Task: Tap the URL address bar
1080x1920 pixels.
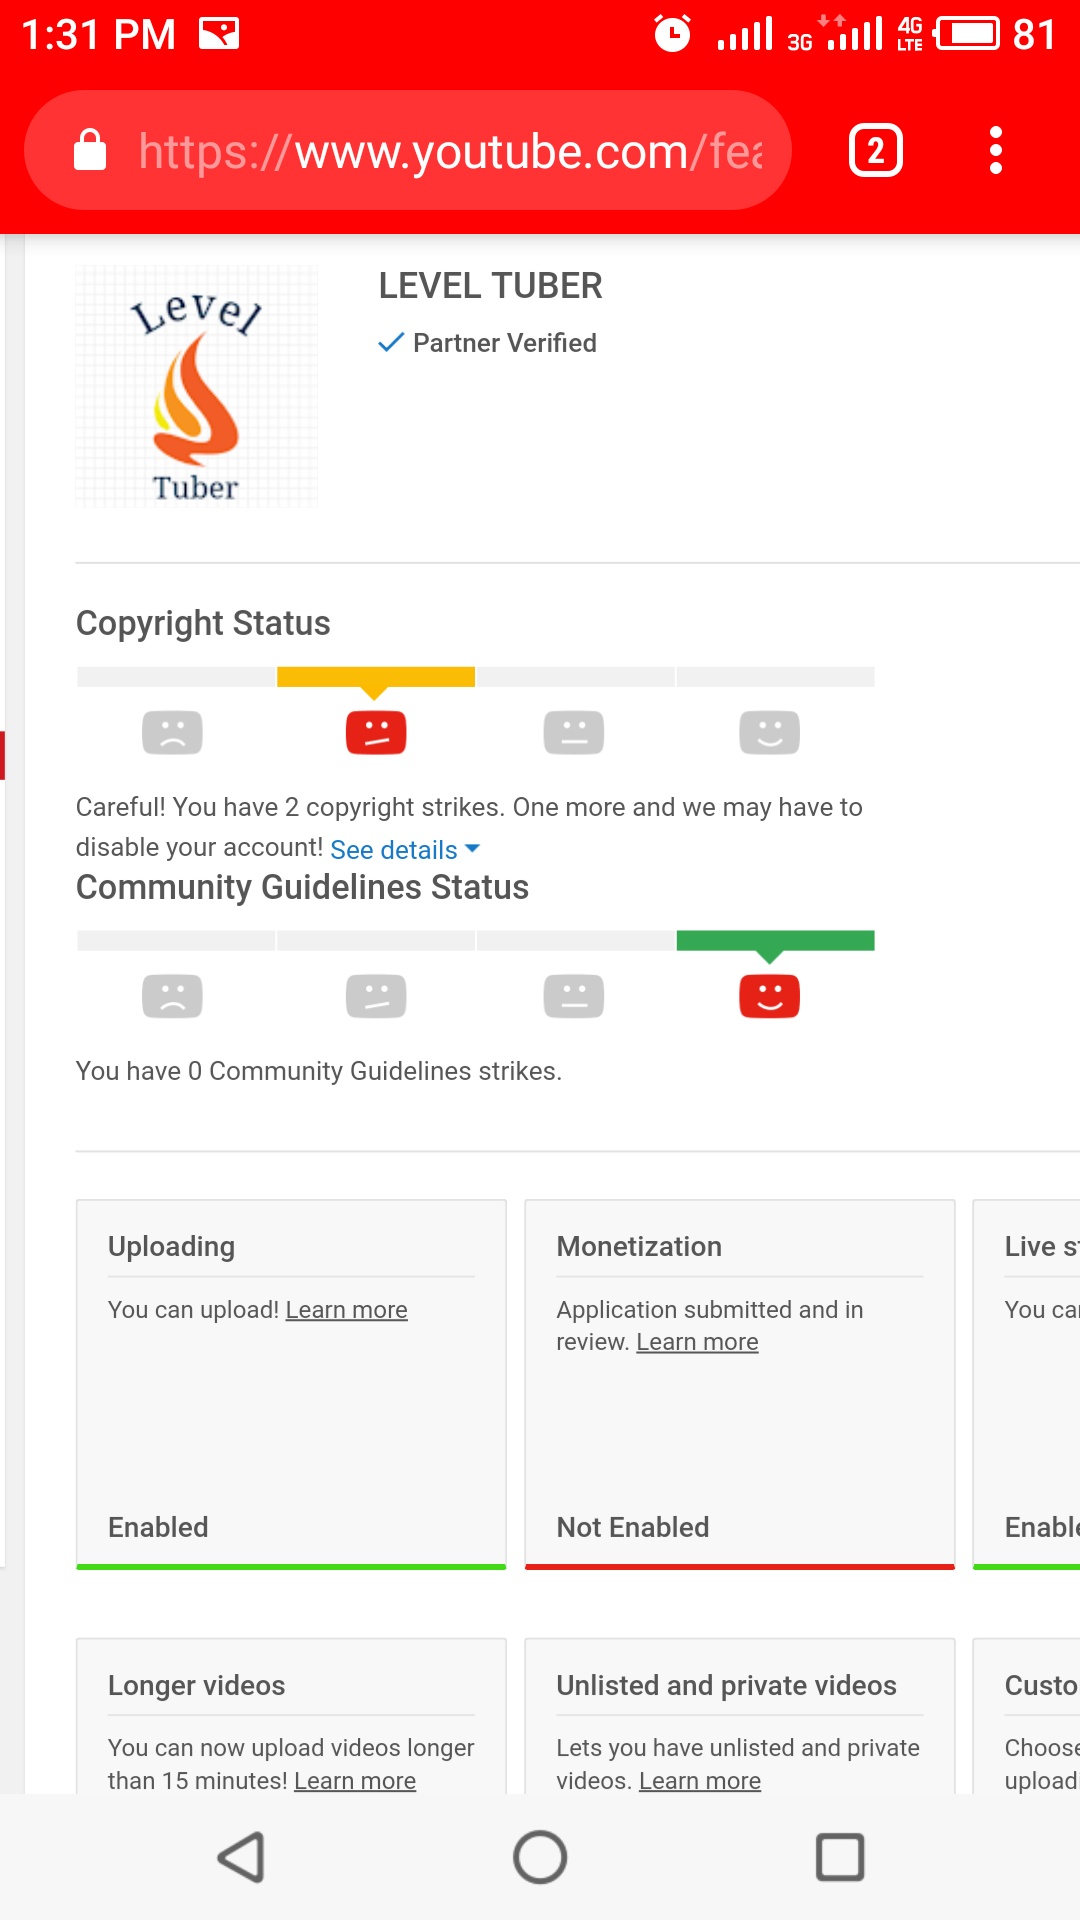Action: 408,151
